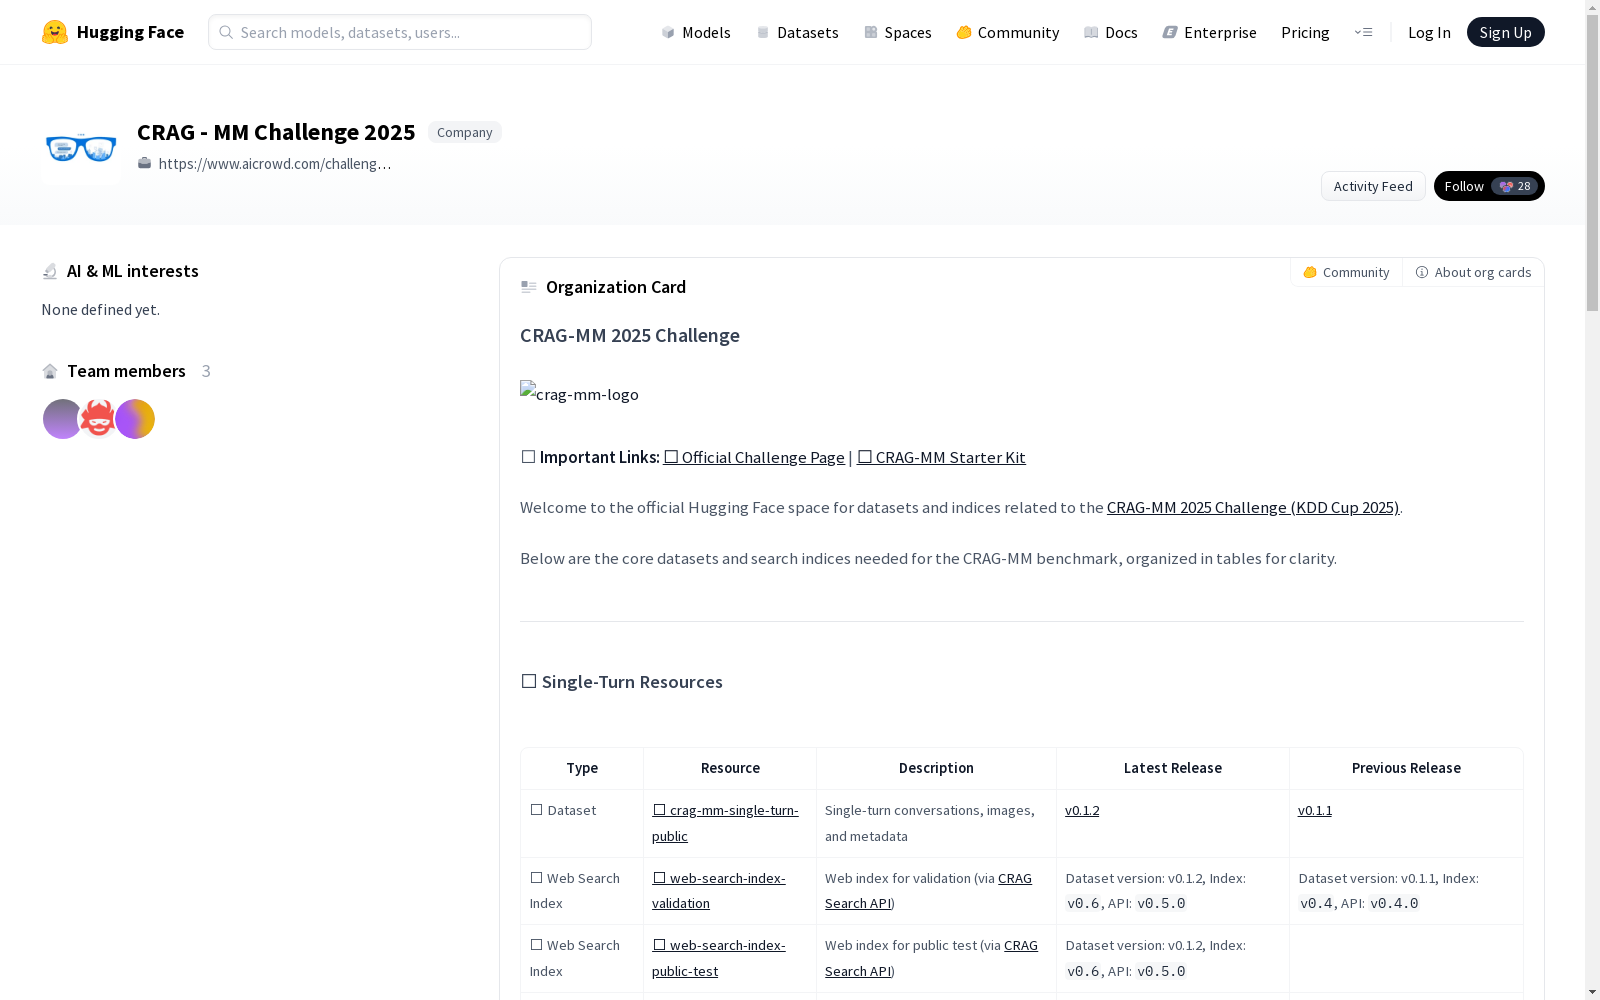1600x1000 pixels.
Task: Open the Community menu item in navbar
Action: (x=1008, y=32)
